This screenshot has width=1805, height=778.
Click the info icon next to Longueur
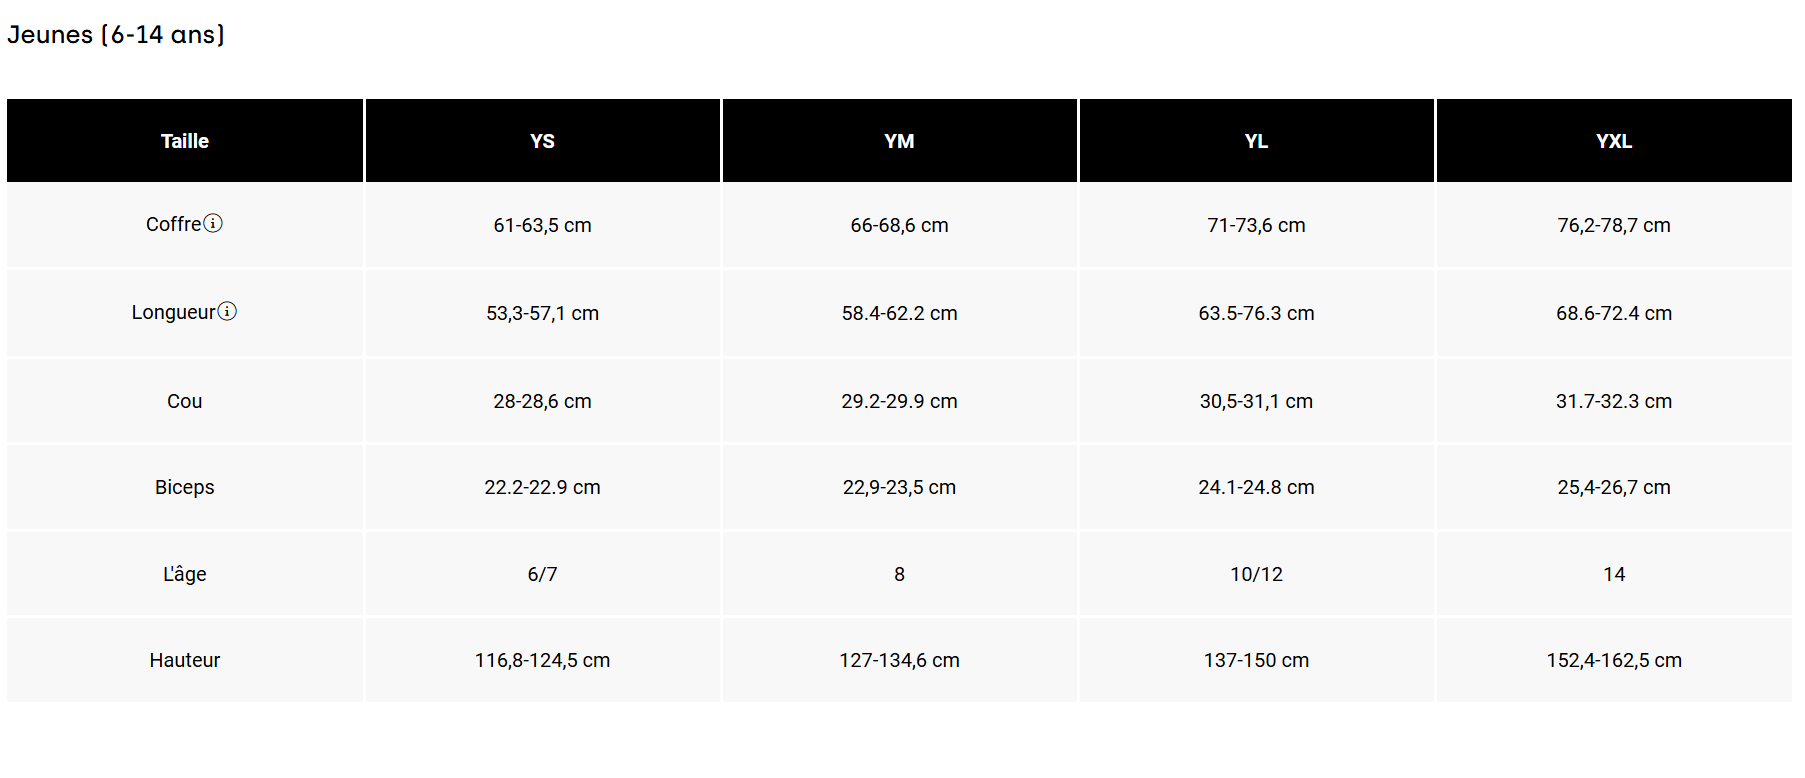[228, 311]
